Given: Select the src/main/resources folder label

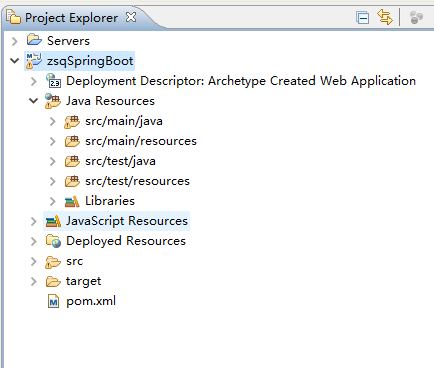Looking at the screenshot, I should (x=141, y=141).
